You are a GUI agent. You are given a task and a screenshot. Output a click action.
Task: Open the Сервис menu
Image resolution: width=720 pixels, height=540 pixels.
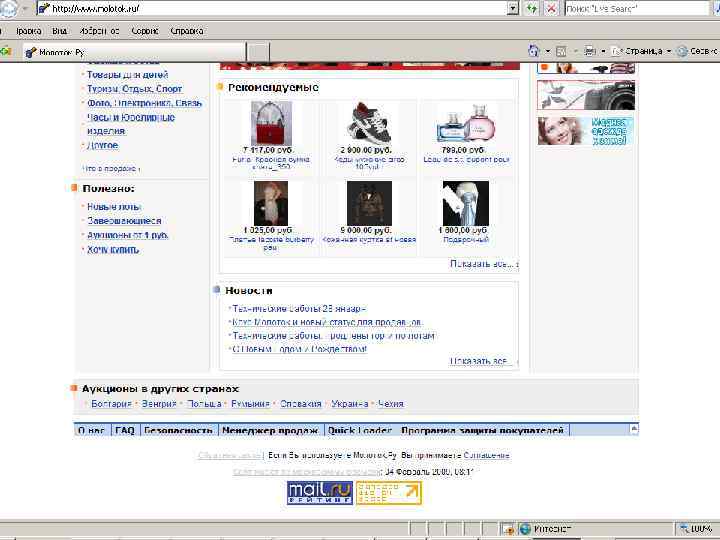click(x=145, y=31)
